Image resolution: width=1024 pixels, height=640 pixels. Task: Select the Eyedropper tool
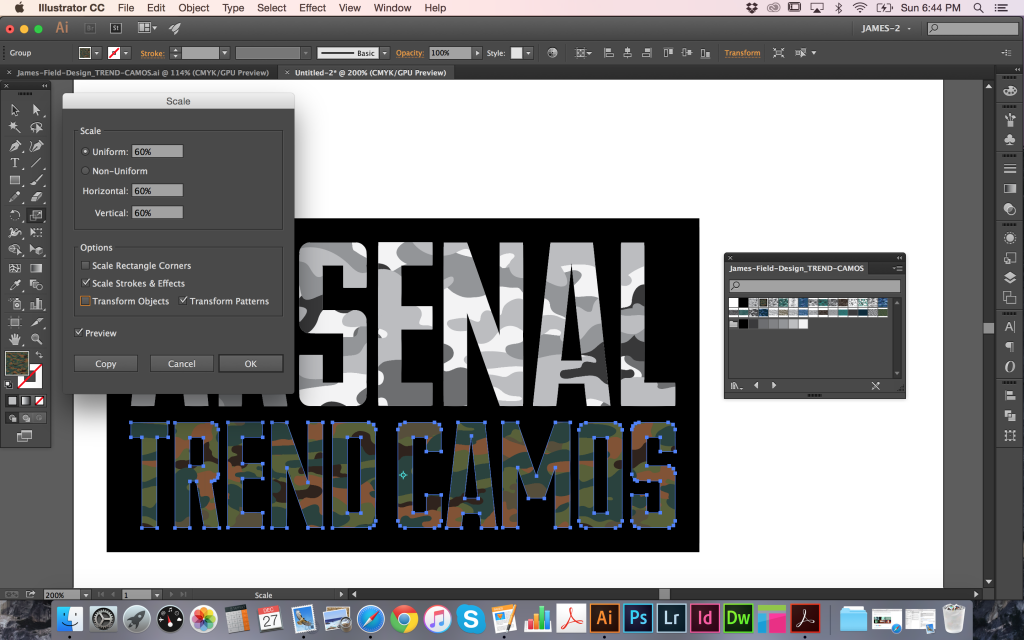coord(15,285)
